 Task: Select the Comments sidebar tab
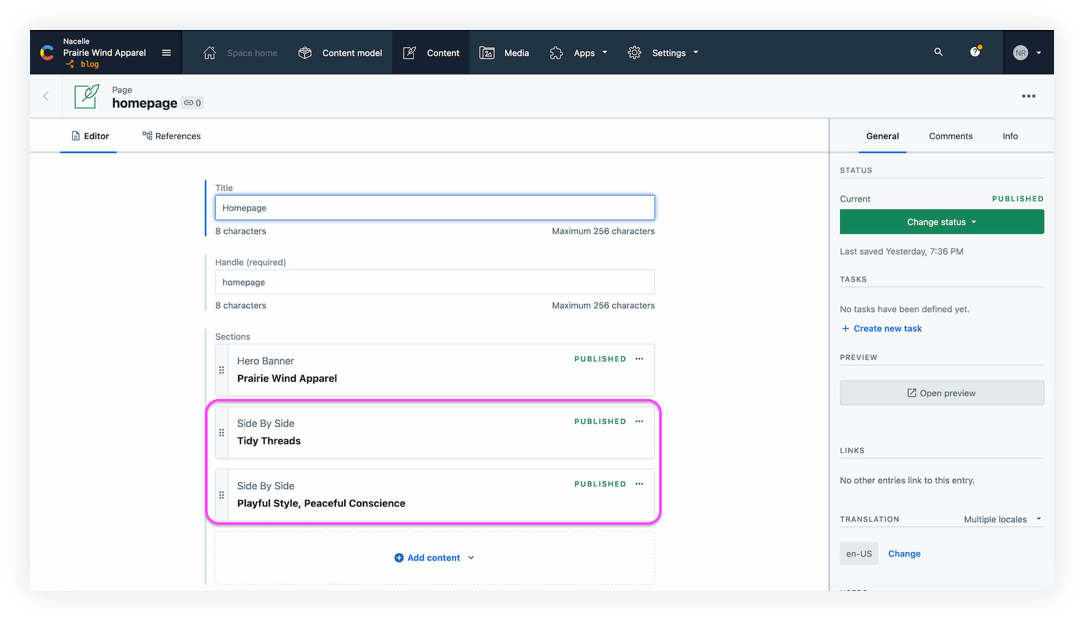click(951, 136)
